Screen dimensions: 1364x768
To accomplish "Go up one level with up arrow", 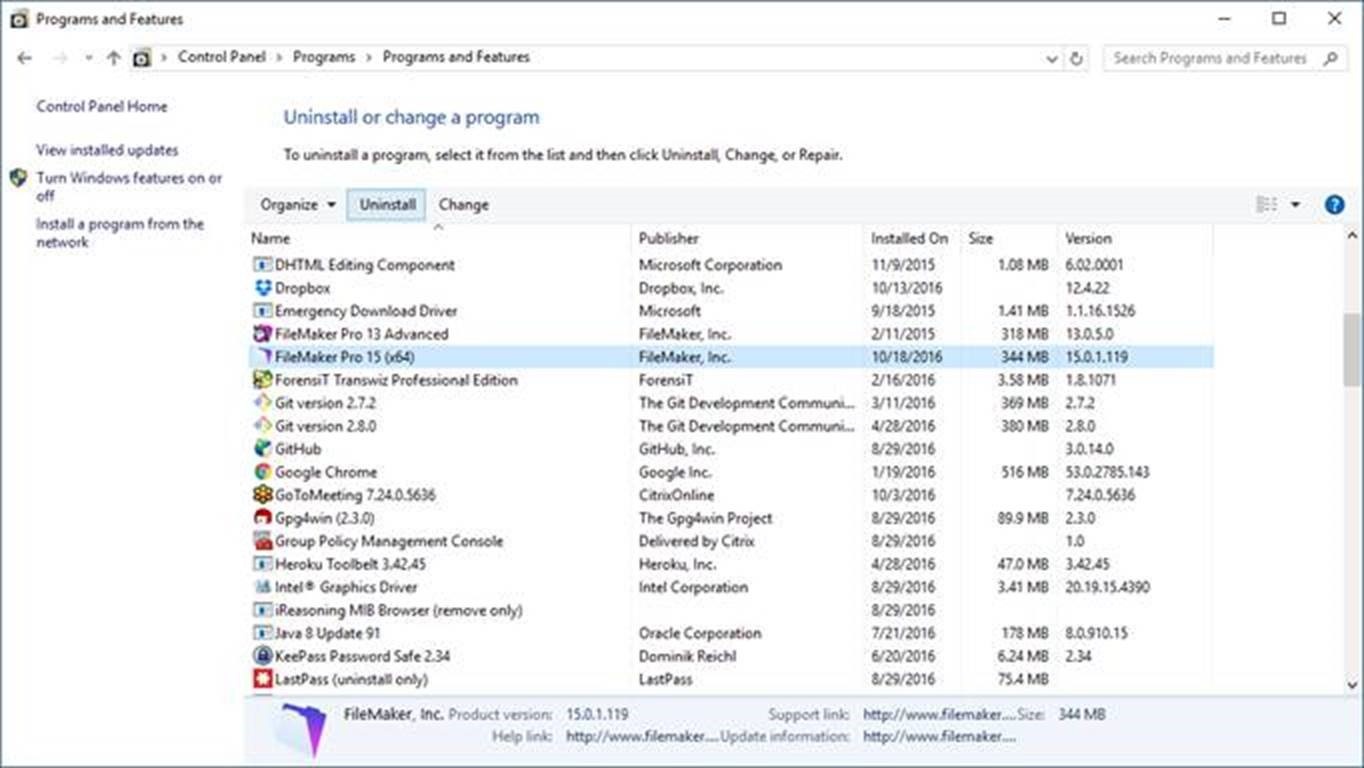I will click(113, 58).
